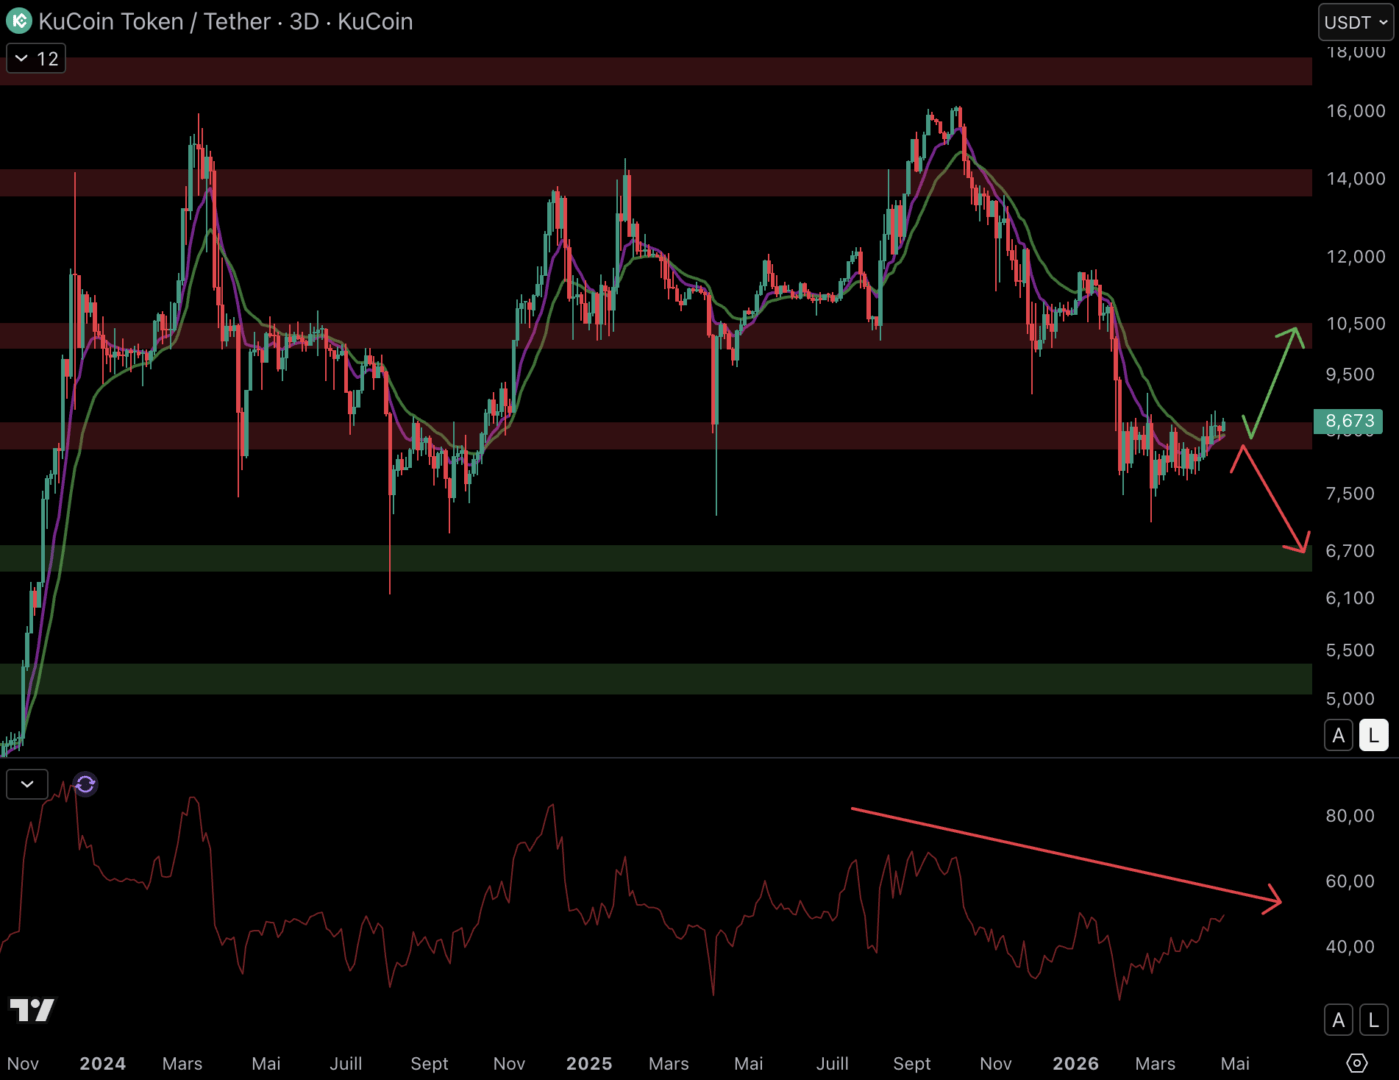Click the 2025 label on the time axis

588,1064
